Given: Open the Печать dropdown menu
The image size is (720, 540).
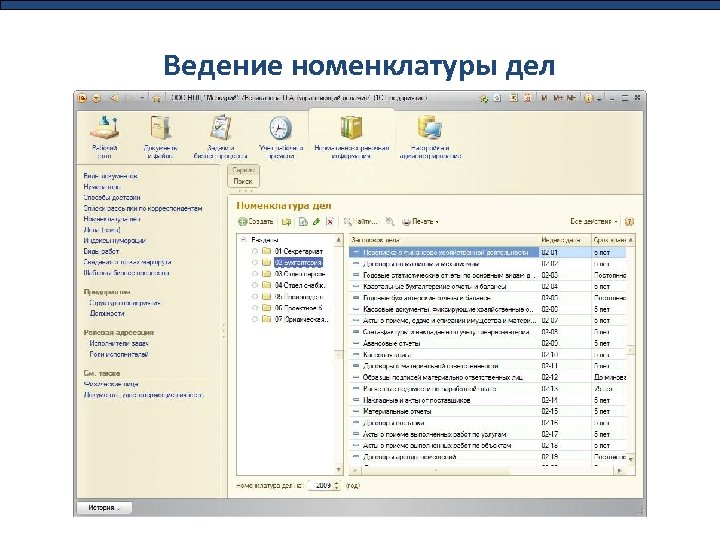Looking at the screenshot, I should pyautogui.click(x=420, y=222).
